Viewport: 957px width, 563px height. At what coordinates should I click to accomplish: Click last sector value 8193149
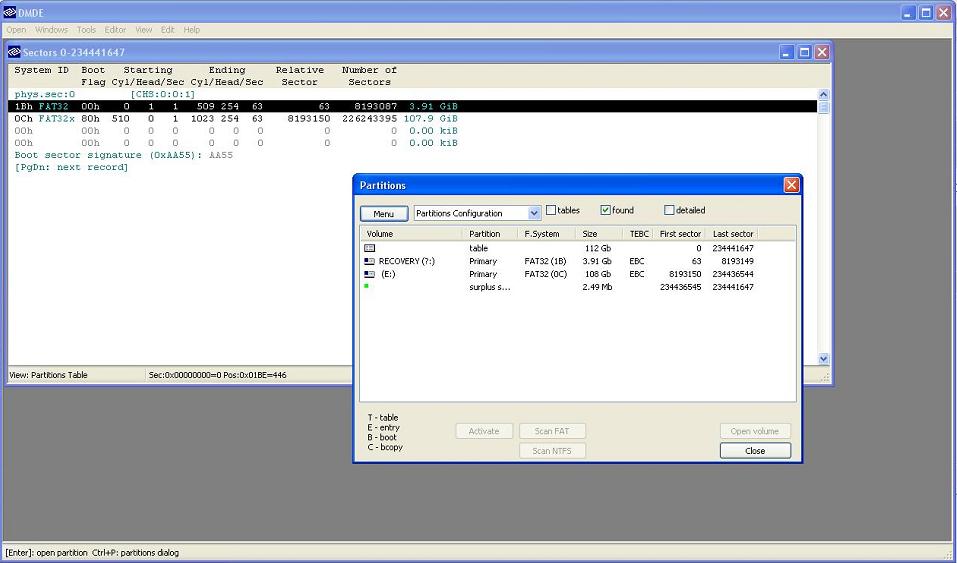[737, 261]
